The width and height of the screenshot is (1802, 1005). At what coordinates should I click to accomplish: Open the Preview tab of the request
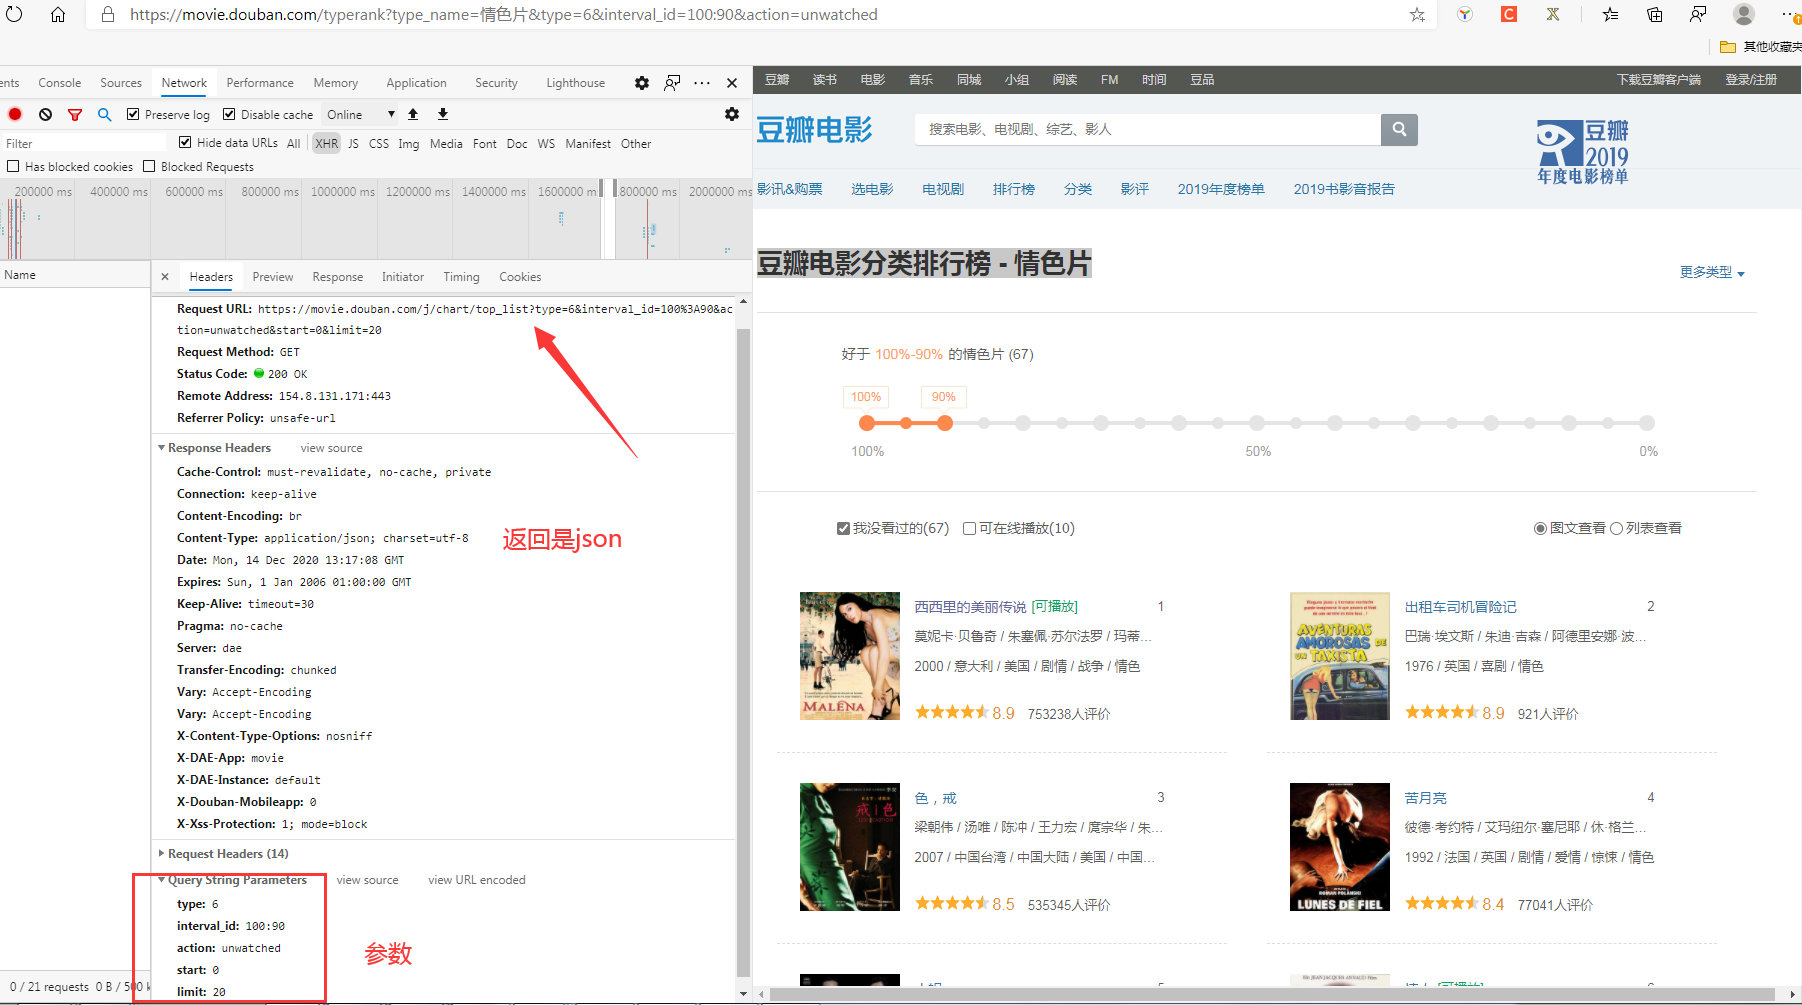pos(273,277)
